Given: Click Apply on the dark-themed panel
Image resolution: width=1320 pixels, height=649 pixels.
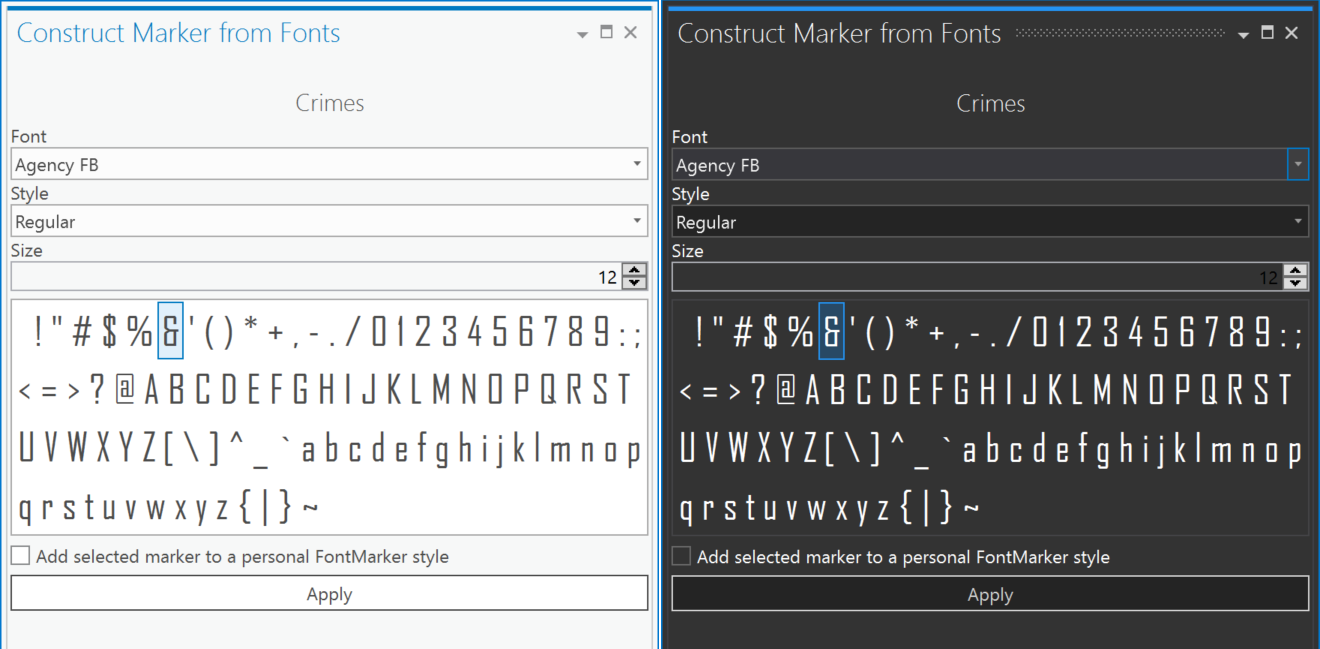Looking at the screenshot, I should [x=990, y=594].
